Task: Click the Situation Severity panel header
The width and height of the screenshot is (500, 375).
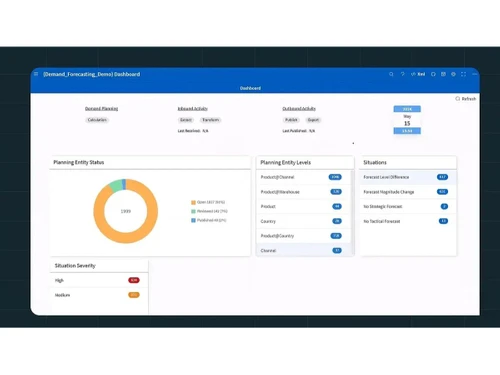Action: 99,266
